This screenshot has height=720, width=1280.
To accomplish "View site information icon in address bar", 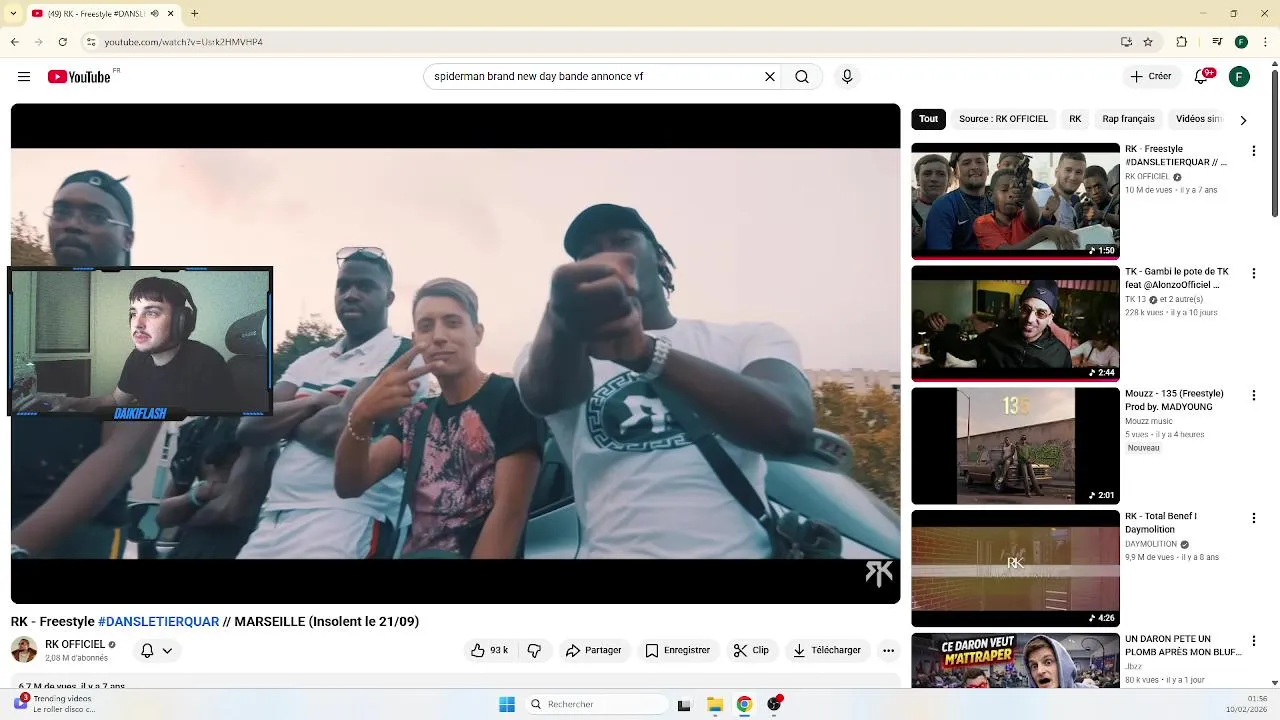I will 91,42.
